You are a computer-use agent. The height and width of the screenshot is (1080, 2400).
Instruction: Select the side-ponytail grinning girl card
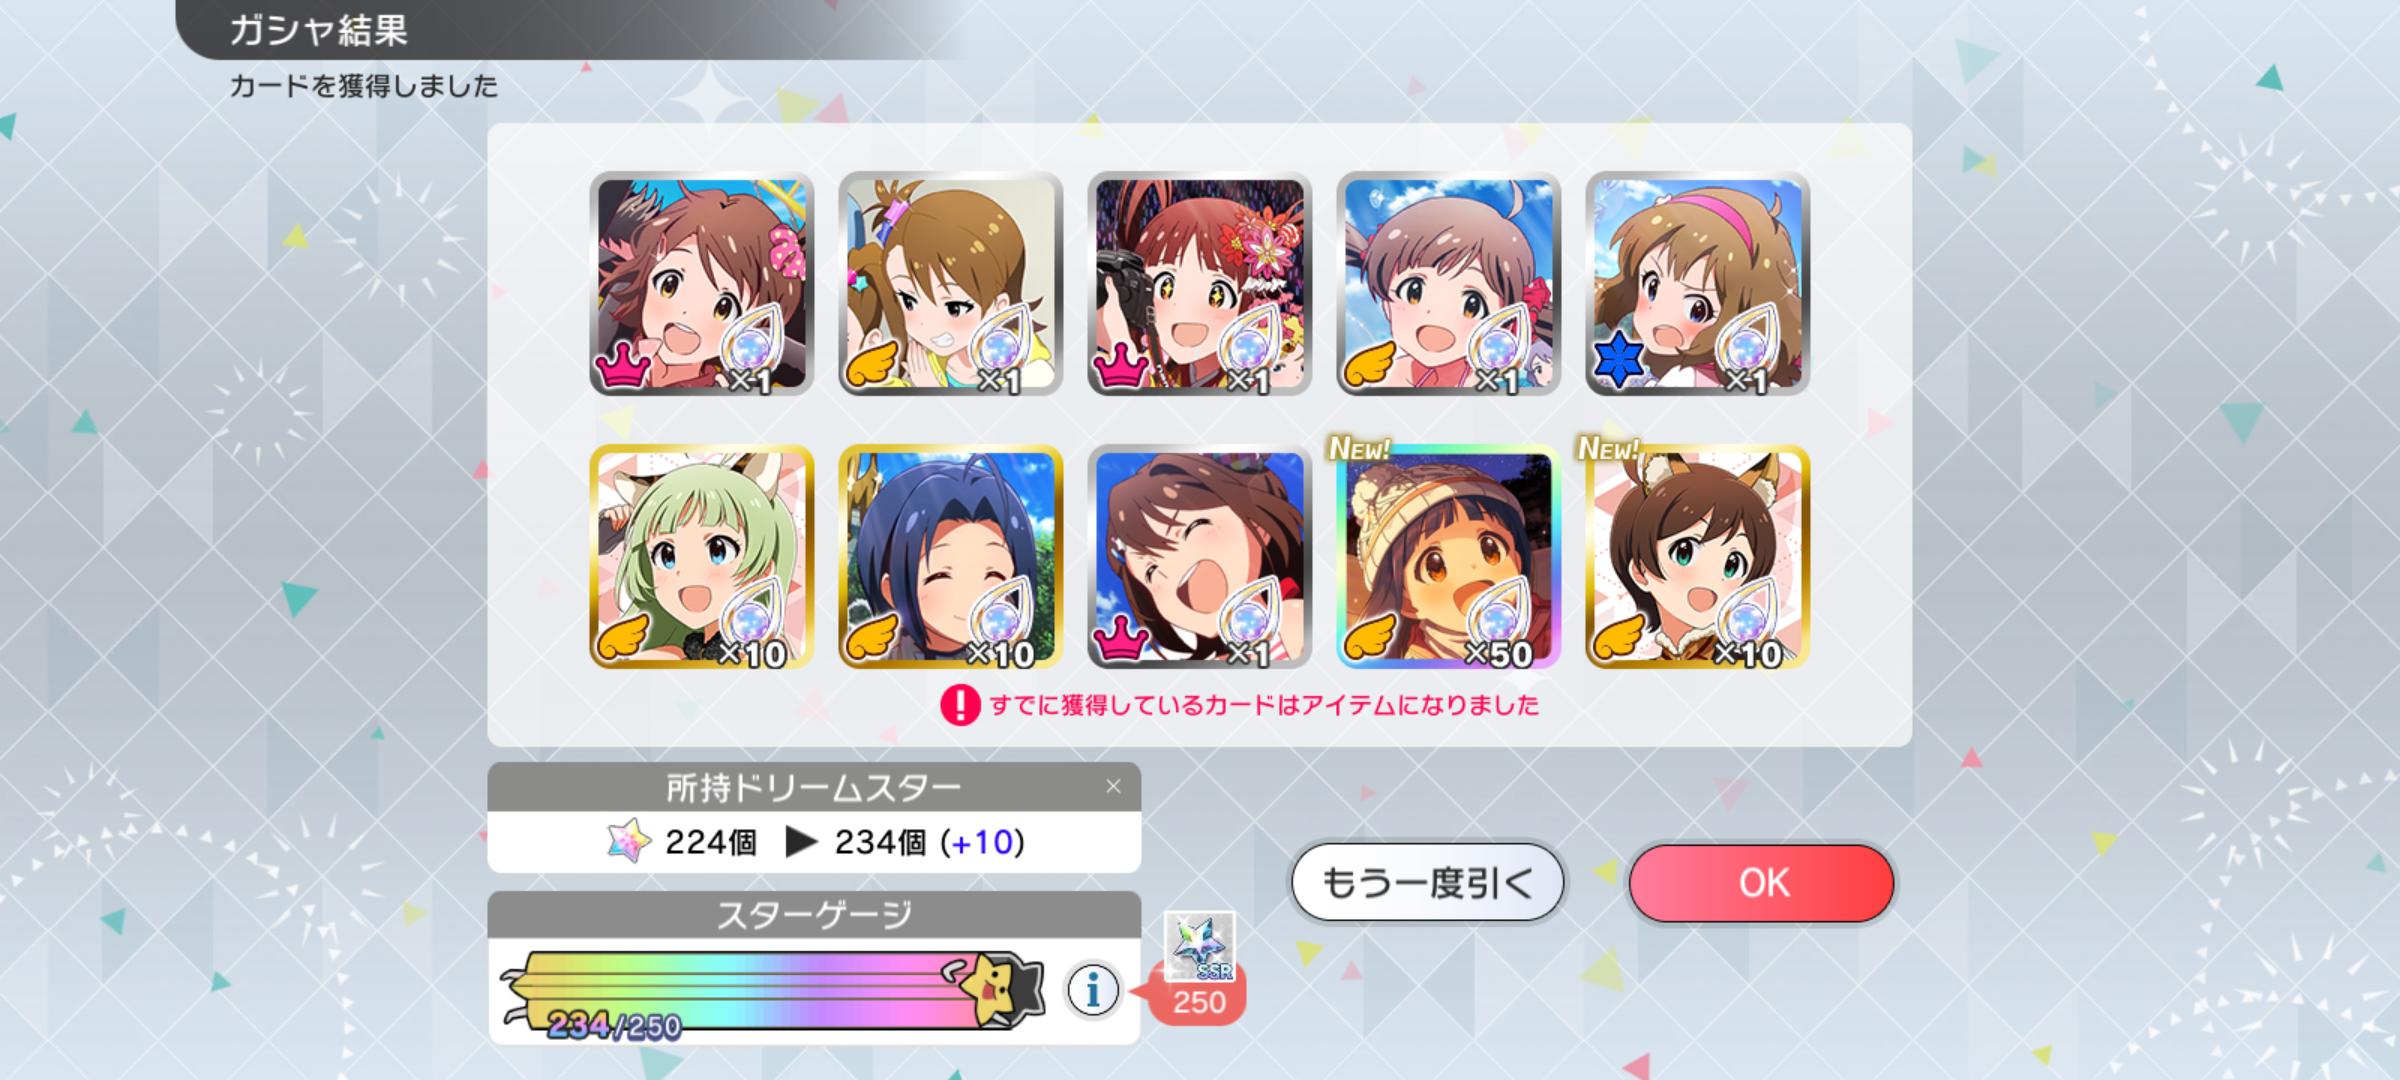[x=951, y=284]
